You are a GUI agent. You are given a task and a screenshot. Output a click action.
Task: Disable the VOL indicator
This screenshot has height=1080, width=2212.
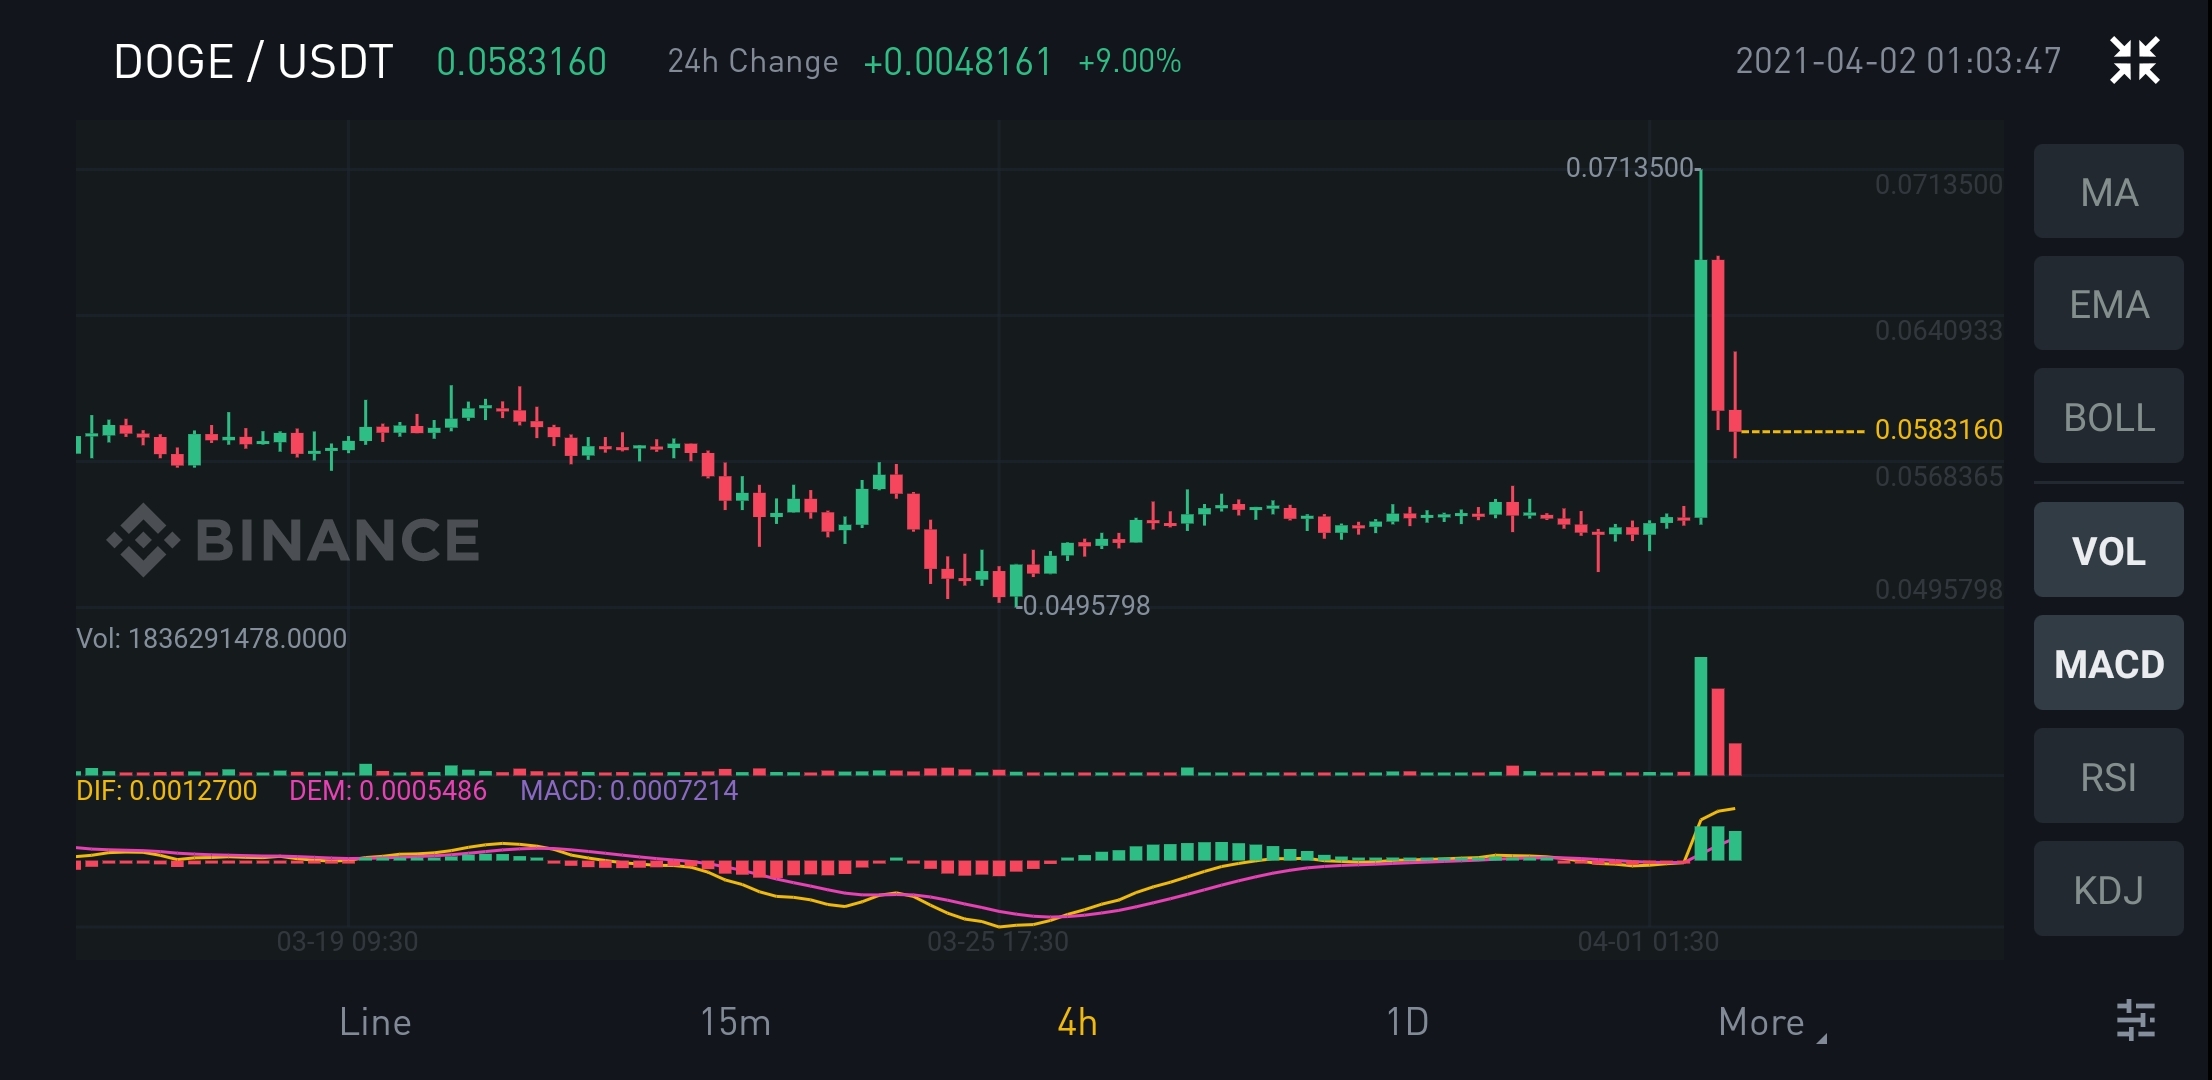point(2108,550)
